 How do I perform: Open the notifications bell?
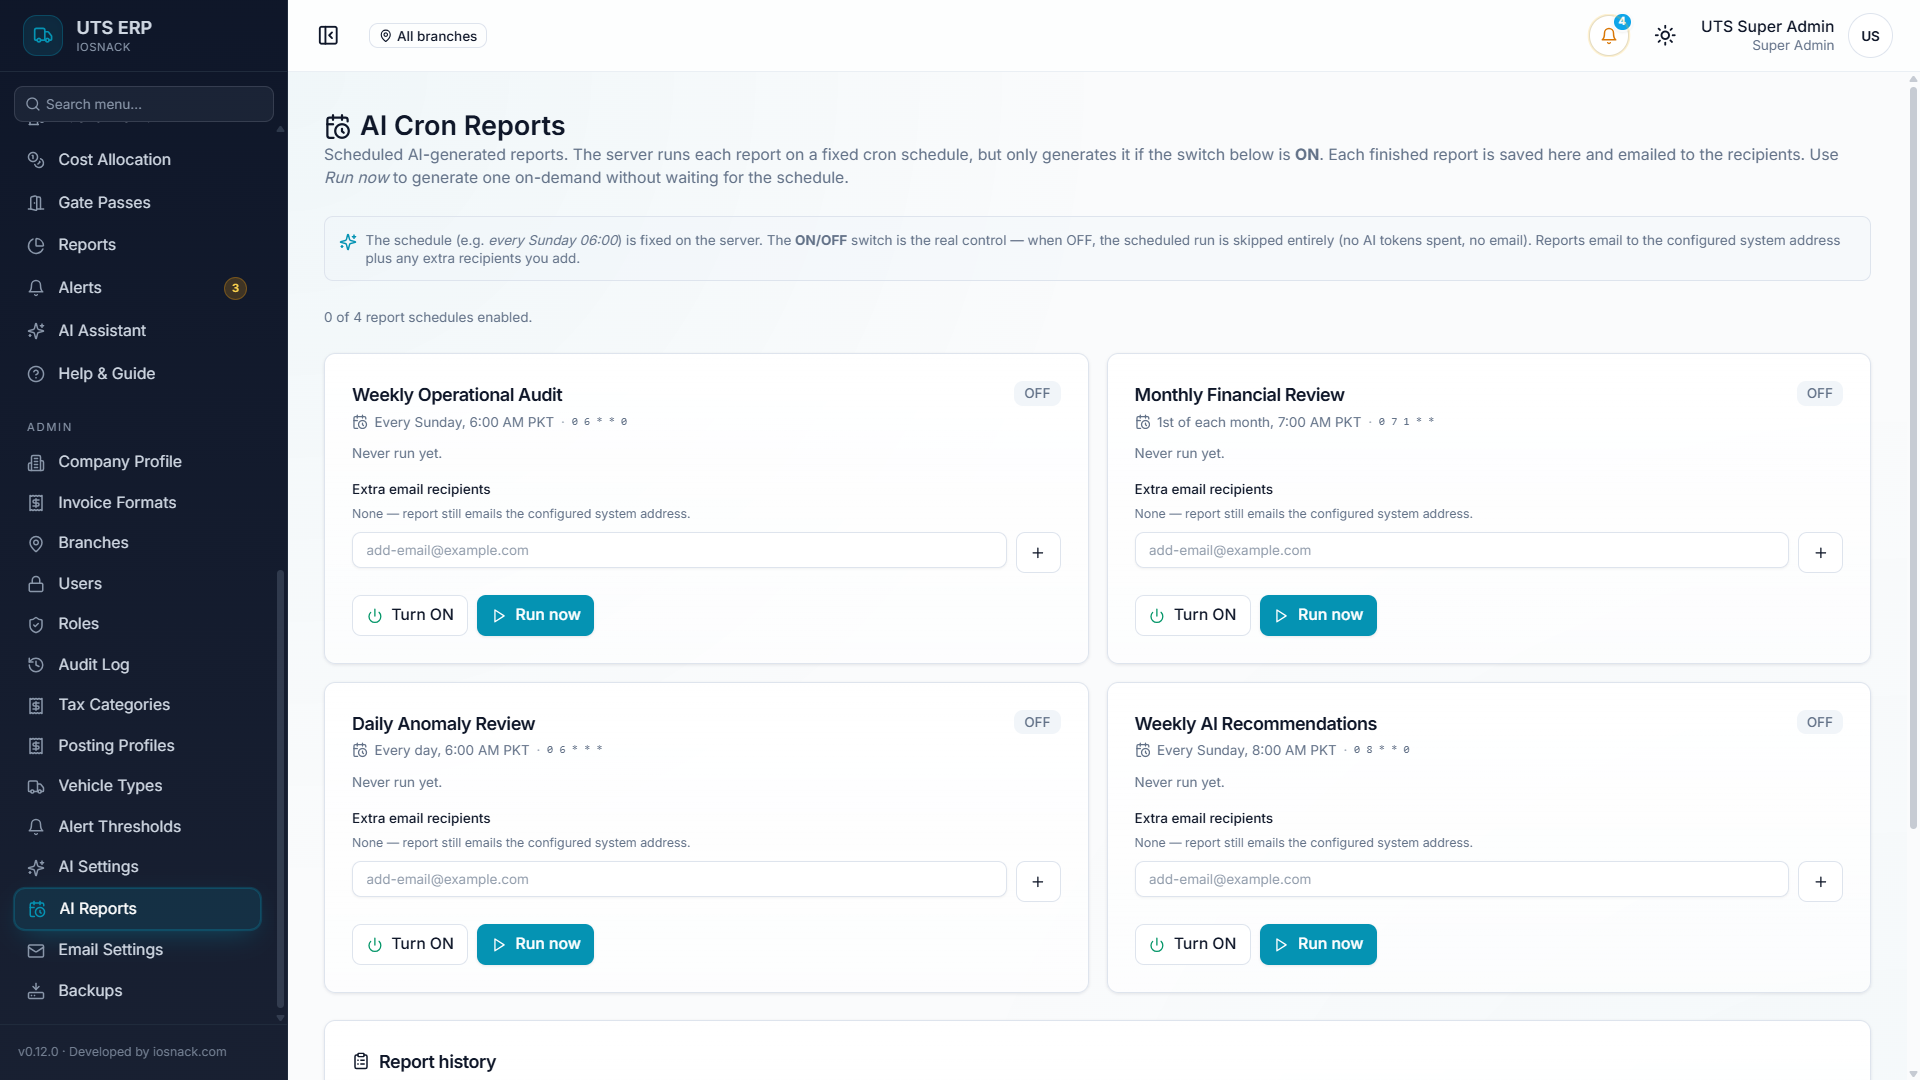1608,36
